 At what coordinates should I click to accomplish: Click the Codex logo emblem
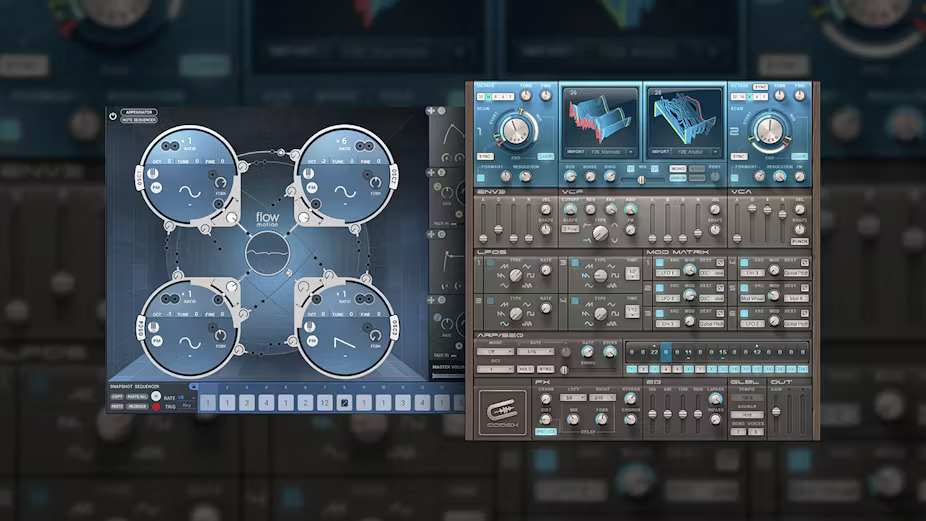pos(502,410)
